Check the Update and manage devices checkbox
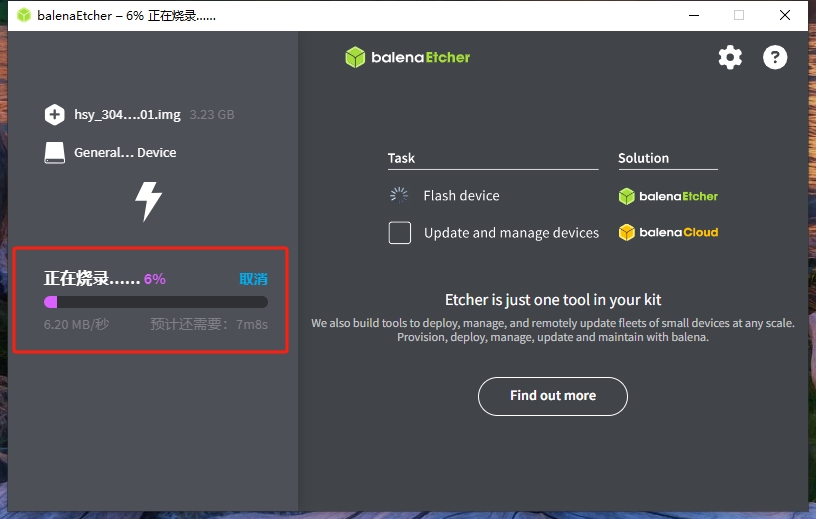The height and width of the screenshot is (519, 816). coord(400,233)
